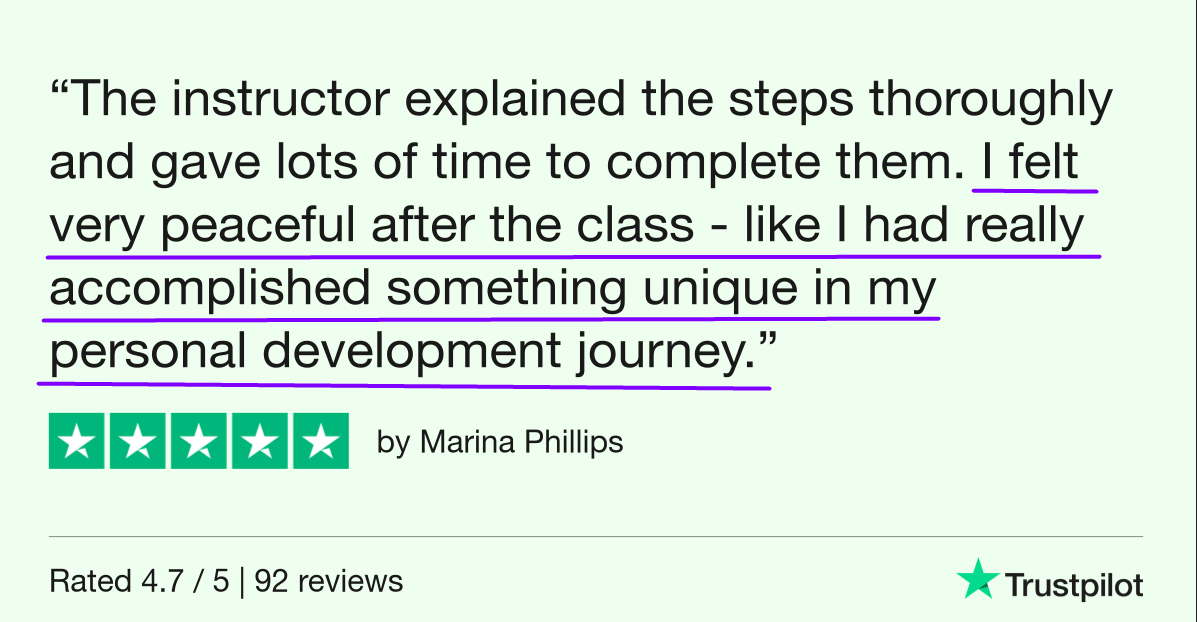Click the underlined "personal development journey" text
Screen dimensions: 1197x622
coord(398,354)
